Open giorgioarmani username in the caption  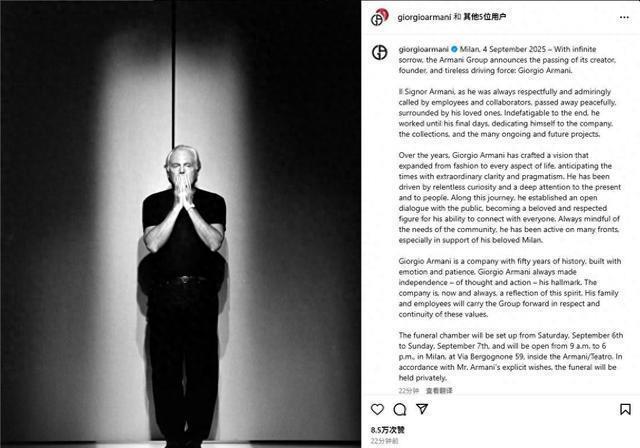tap(424, 49)
